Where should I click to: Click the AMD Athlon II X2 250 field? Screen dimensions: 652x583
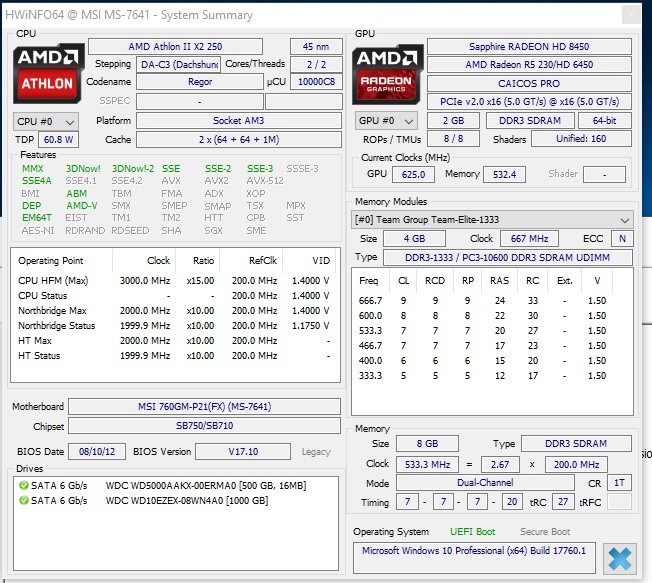coord(175,47)
